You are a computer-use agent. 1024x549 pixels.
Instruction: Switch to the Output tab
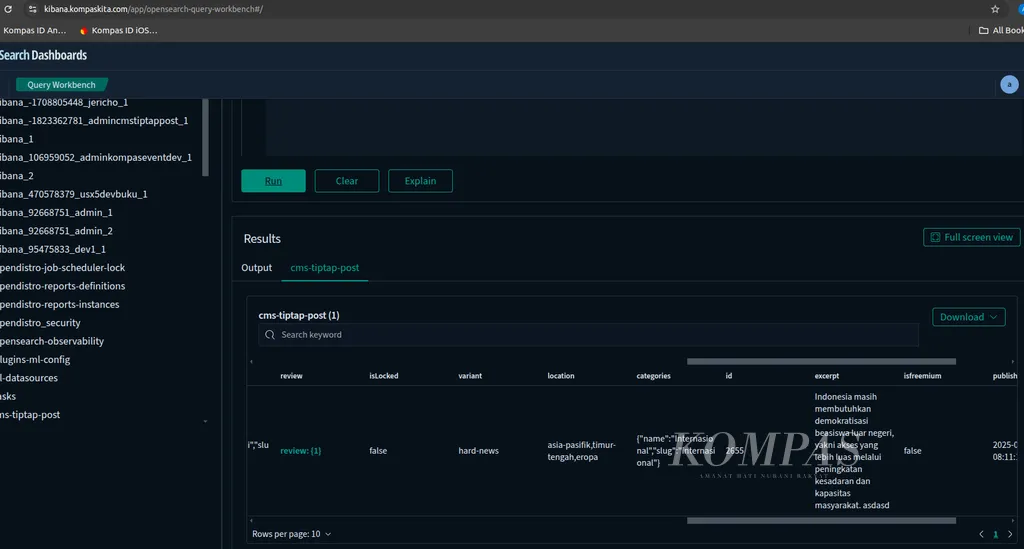(x=257, y=268)
